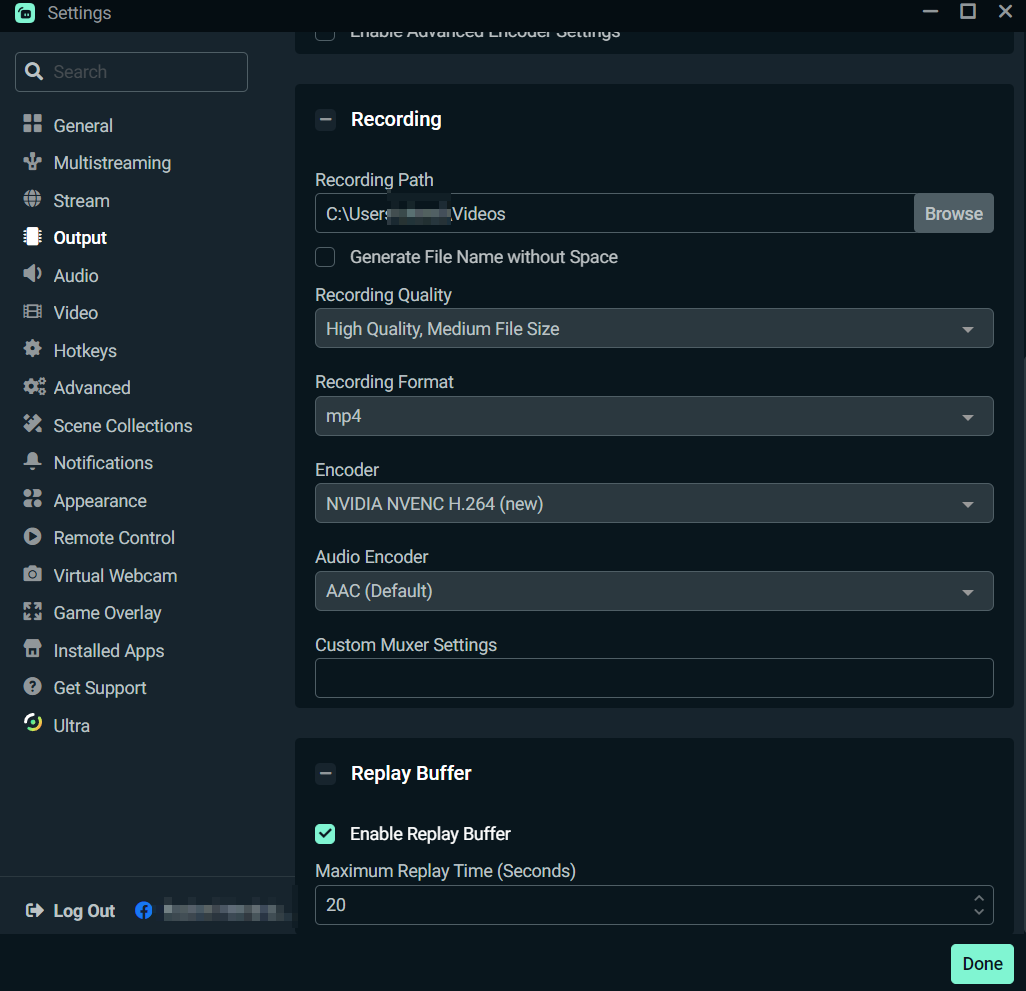Enable Generate File Name without Space
The height and width of the screenshot is (991, 1026).
coord(325,257)
